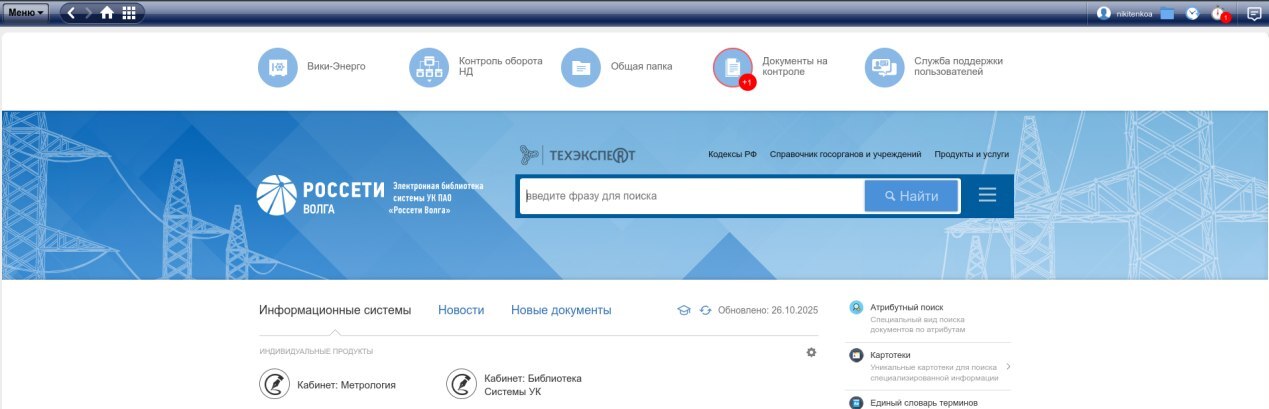This screenshot has height=409, width=1269.
Task: Select the Информационные системы tab
Action: pos(335,310)
